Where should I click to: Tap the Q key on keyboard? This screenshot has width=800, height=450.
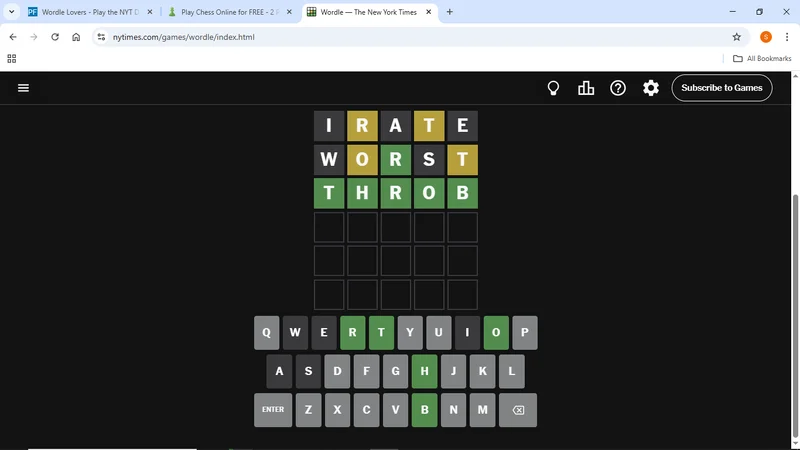[266, 333]
